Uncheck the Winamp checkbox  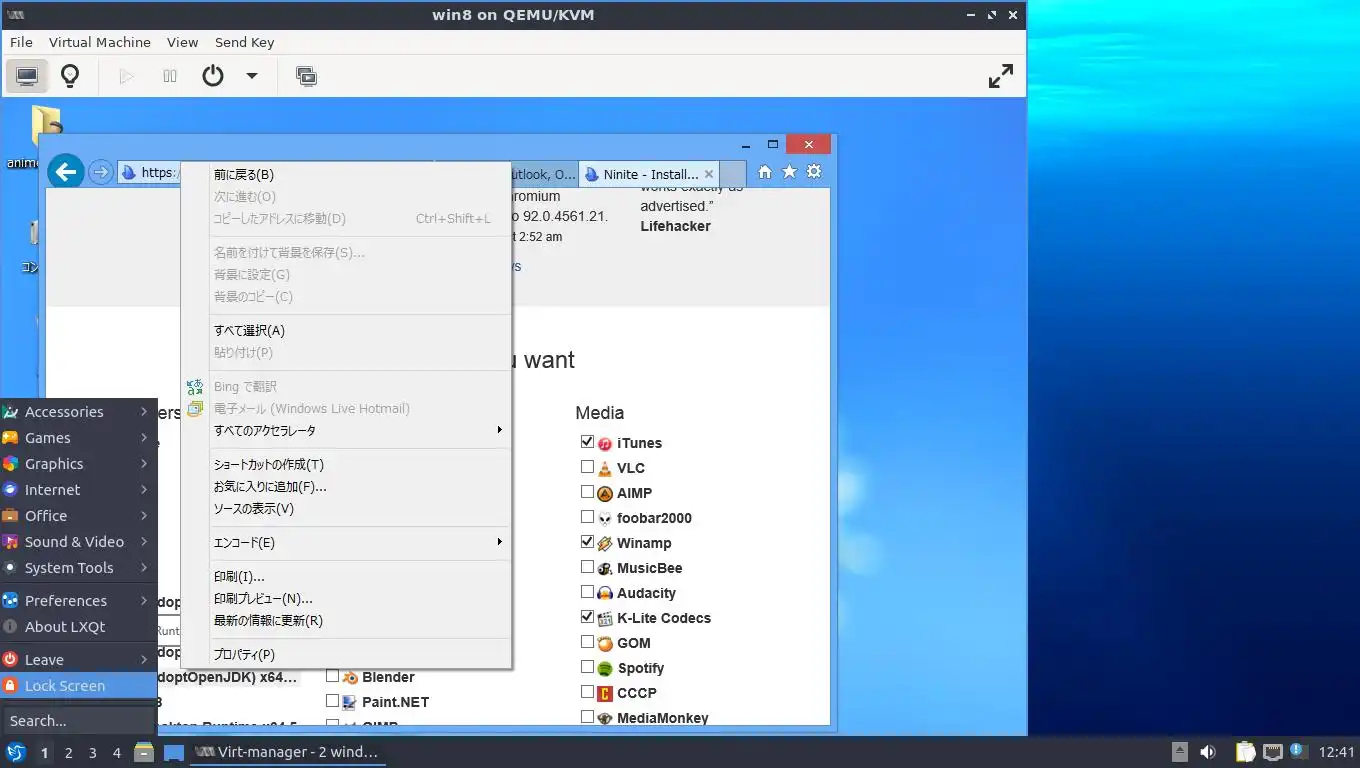(587, 541)
